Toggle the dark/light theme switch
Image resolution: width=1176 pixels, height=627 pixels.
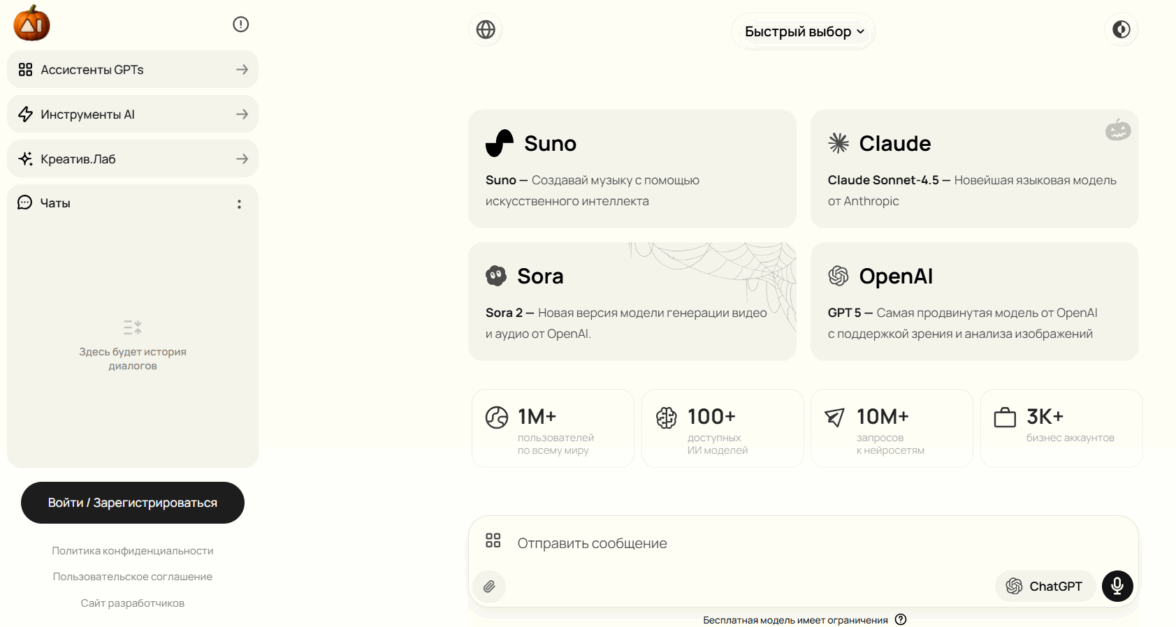pos(1121,30)
